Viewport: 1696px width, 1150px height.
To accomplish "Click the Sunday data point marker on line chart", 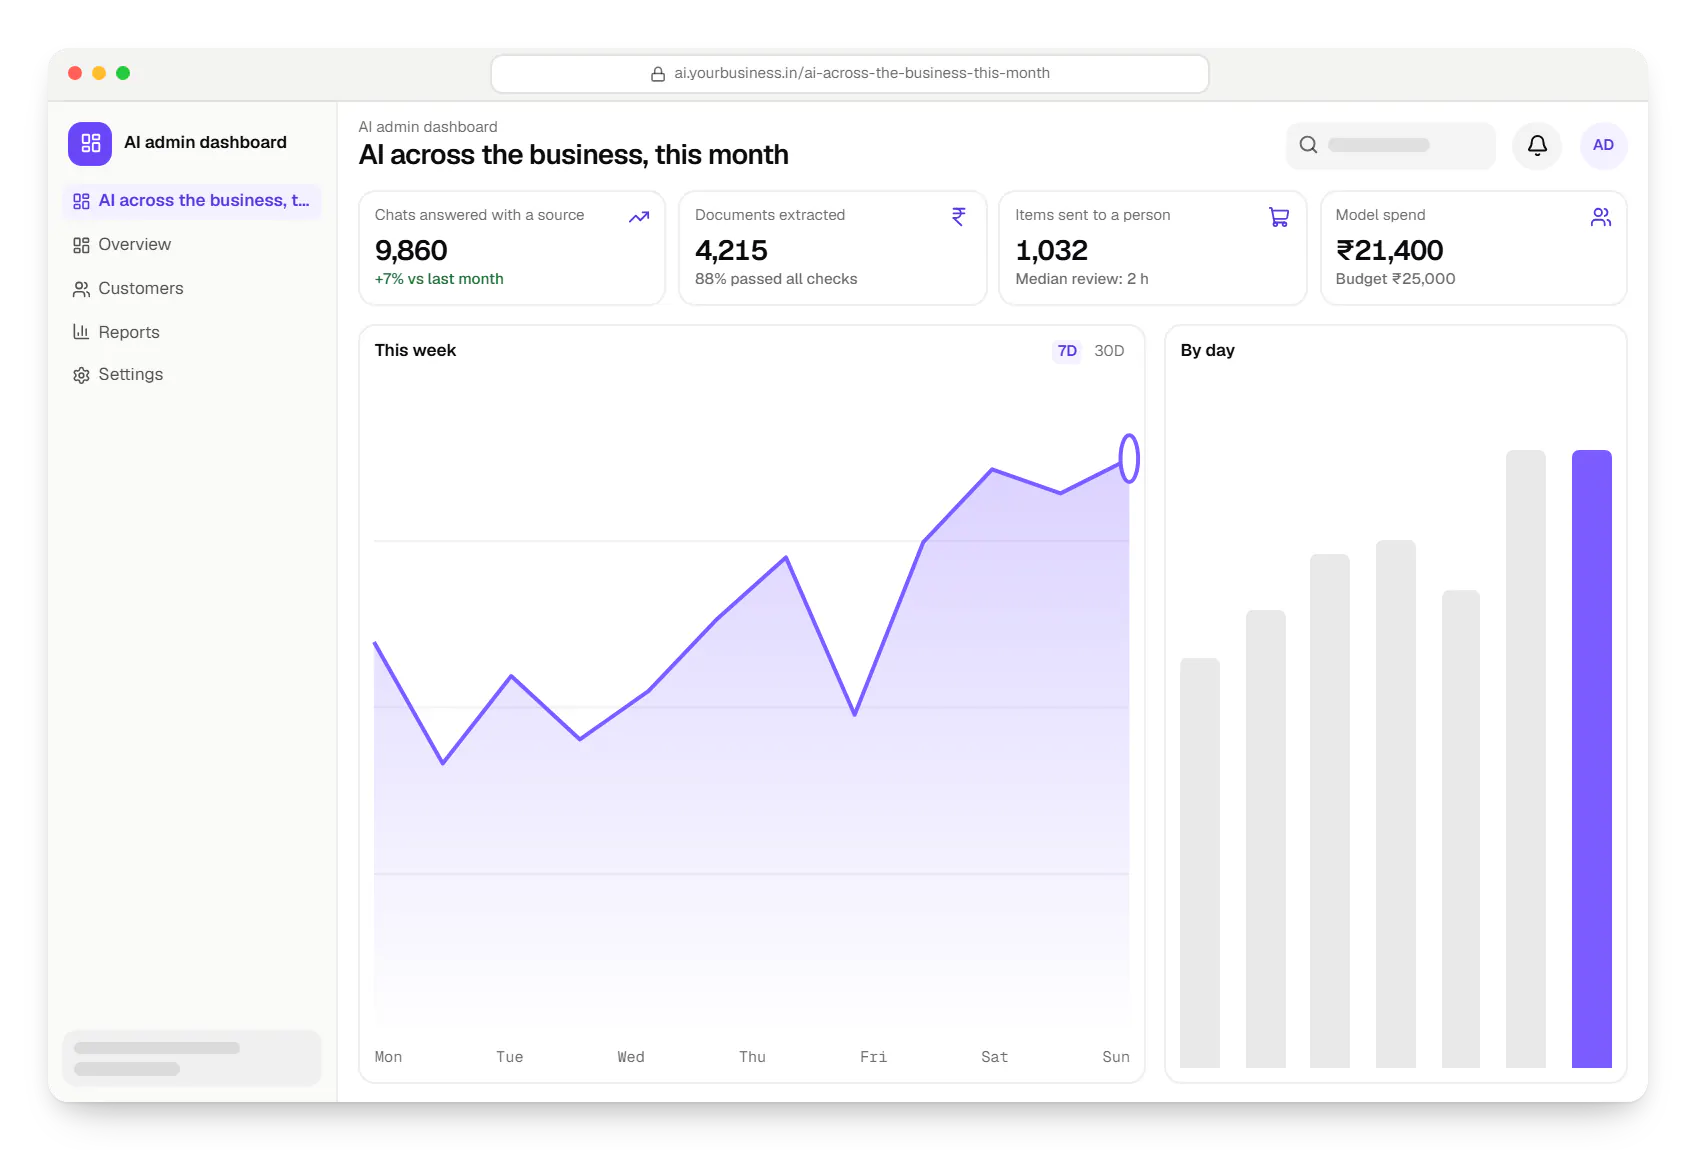I will click(x=1129, y=458).
